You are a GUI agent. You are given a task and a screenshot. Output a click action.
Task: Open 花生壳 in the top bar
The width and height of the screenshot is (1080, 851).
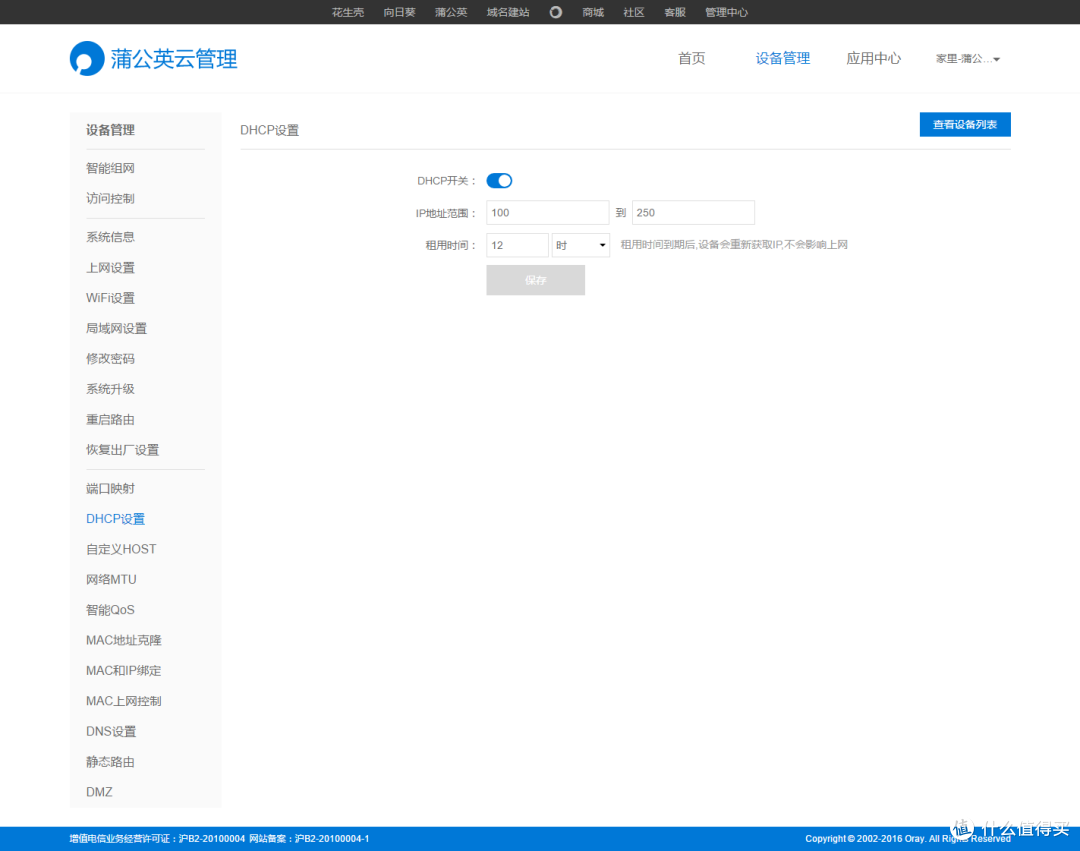click(348, 12)
